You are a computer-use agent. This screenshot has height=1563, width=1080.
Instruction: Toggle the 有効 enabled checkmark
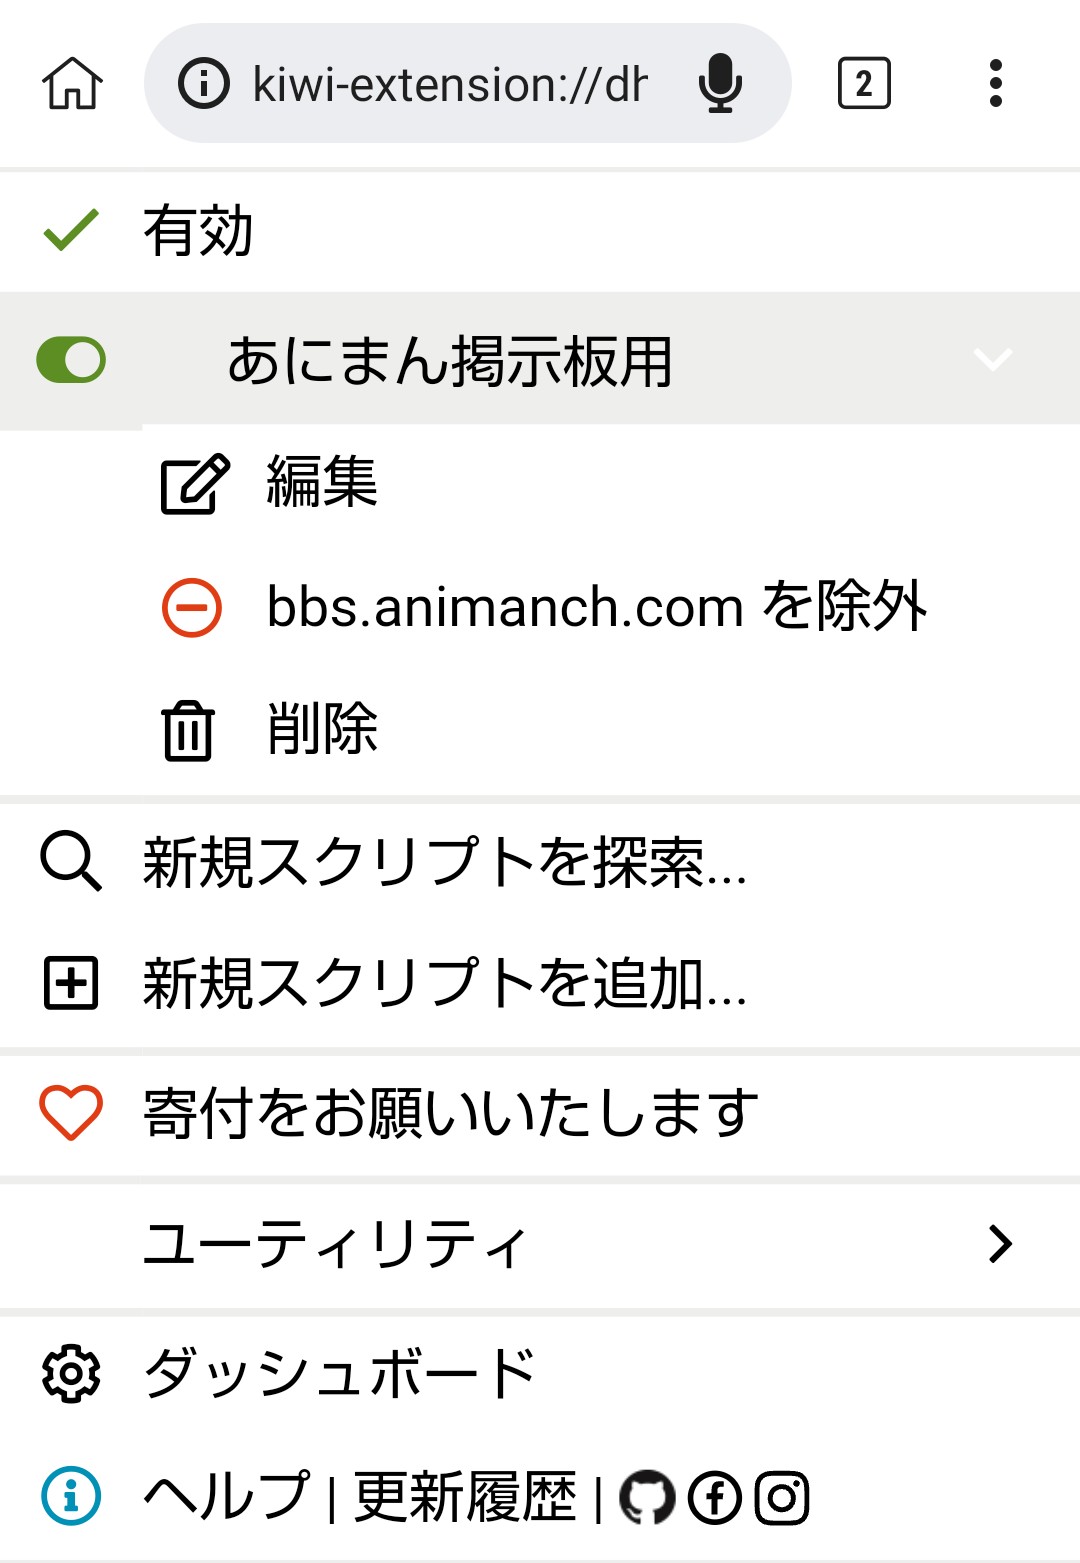click(x=72, y=230)
